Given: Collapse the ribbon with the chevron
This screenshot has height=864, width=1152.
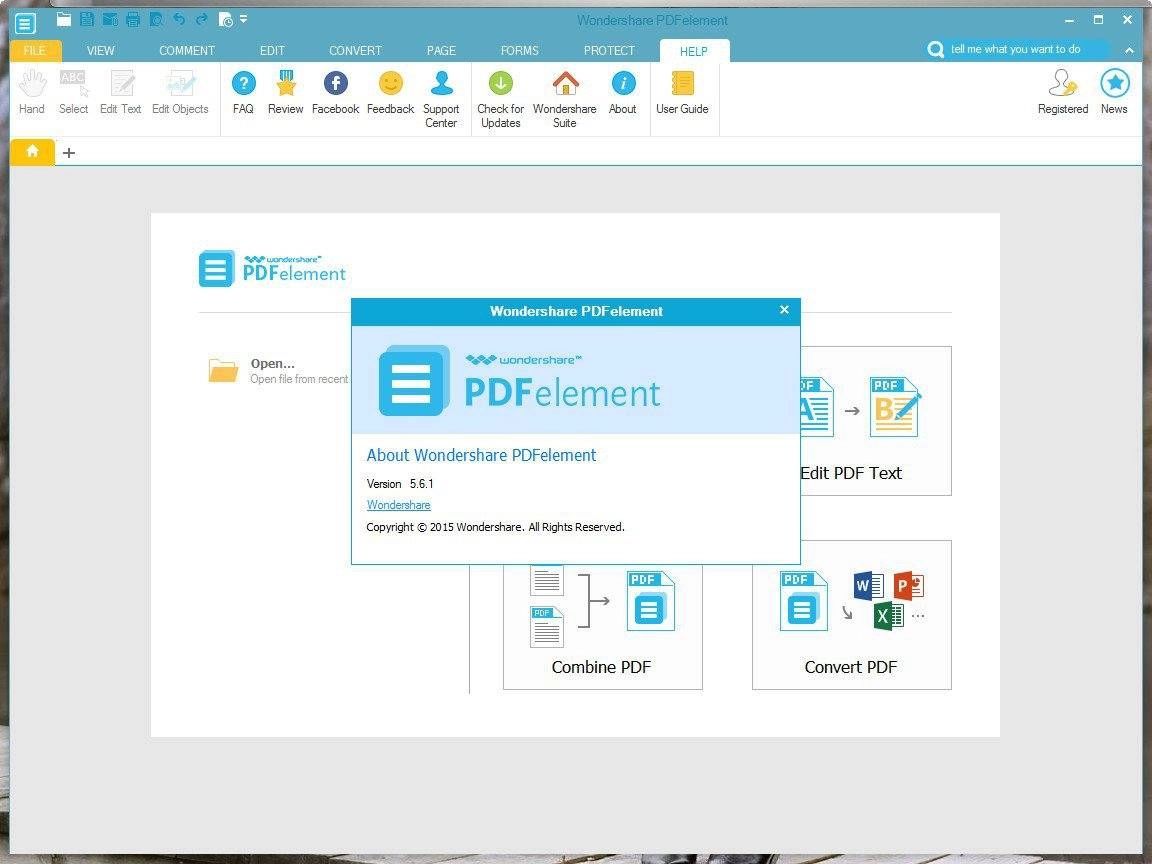Looking at the screenshot, I should [1129, 50].
